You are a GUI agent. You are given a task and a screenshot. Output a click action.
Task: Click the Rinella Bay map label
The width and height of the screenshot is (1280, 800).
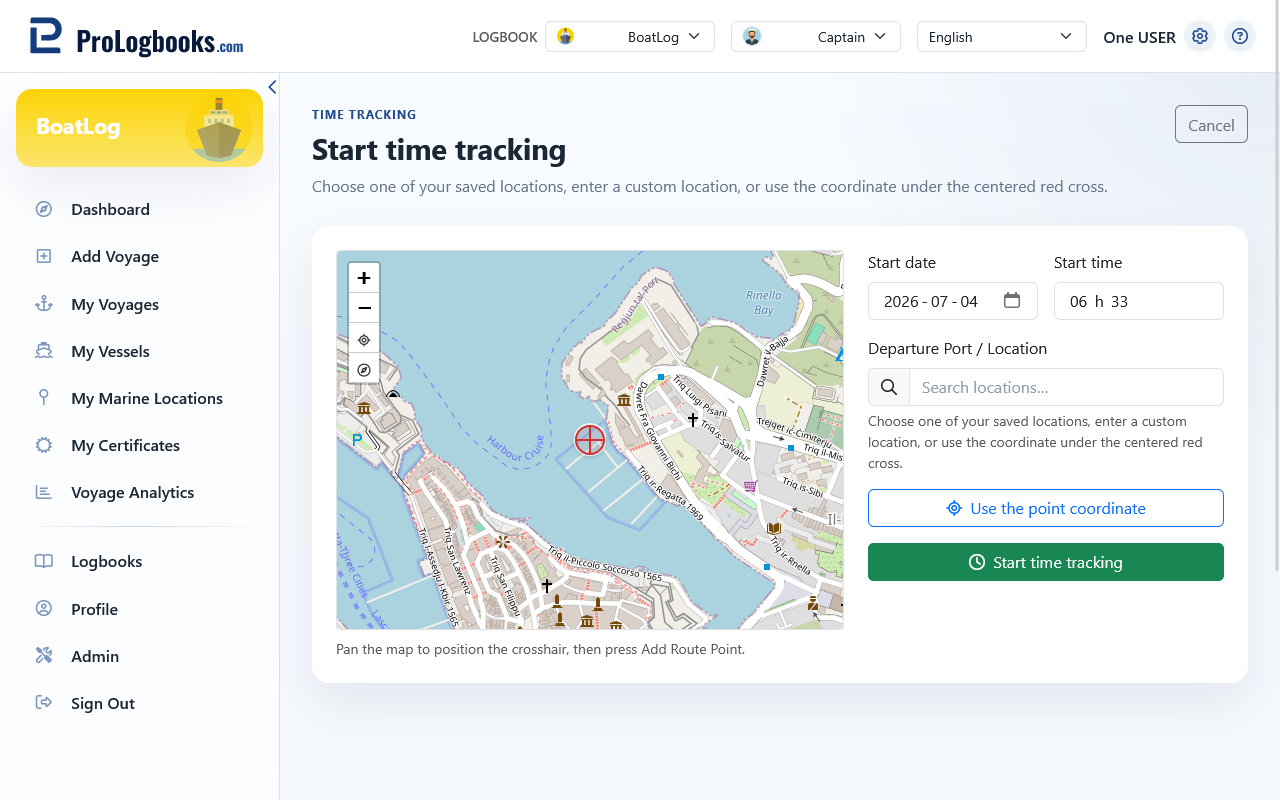click(764, 303)
